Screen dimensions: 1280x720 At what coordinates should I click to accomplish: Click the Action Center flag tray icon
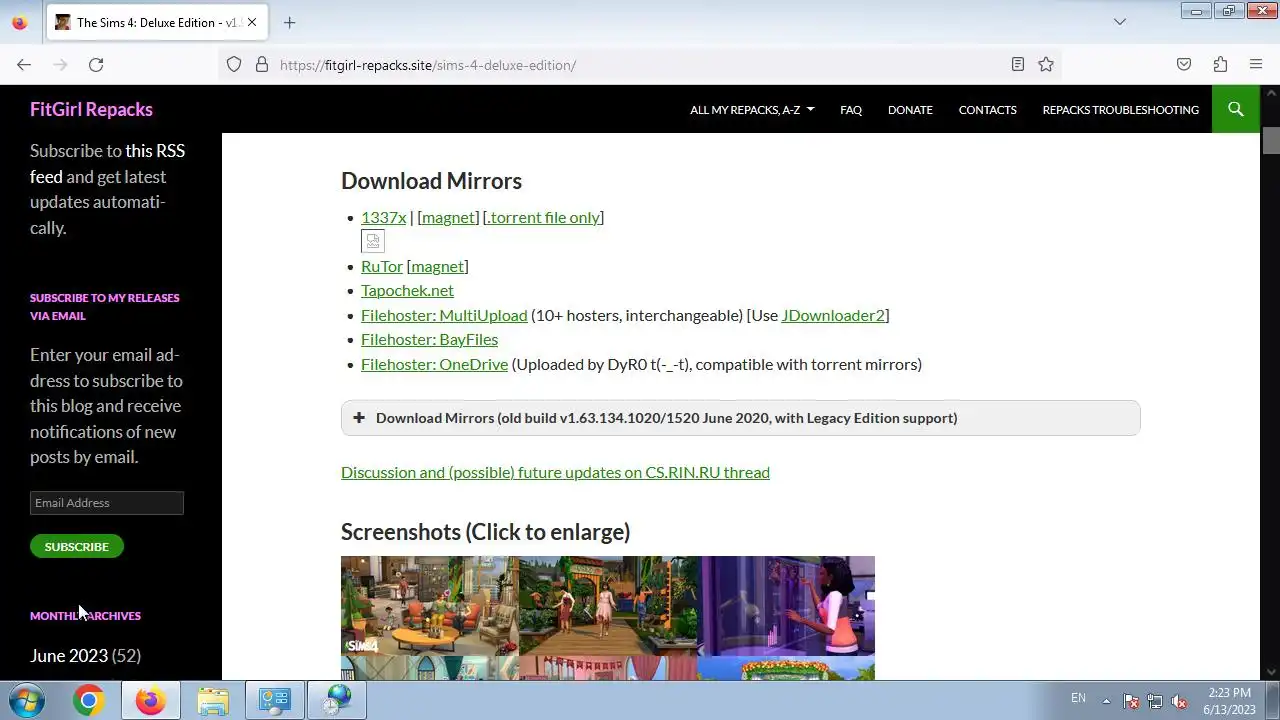click(1131, 701)
